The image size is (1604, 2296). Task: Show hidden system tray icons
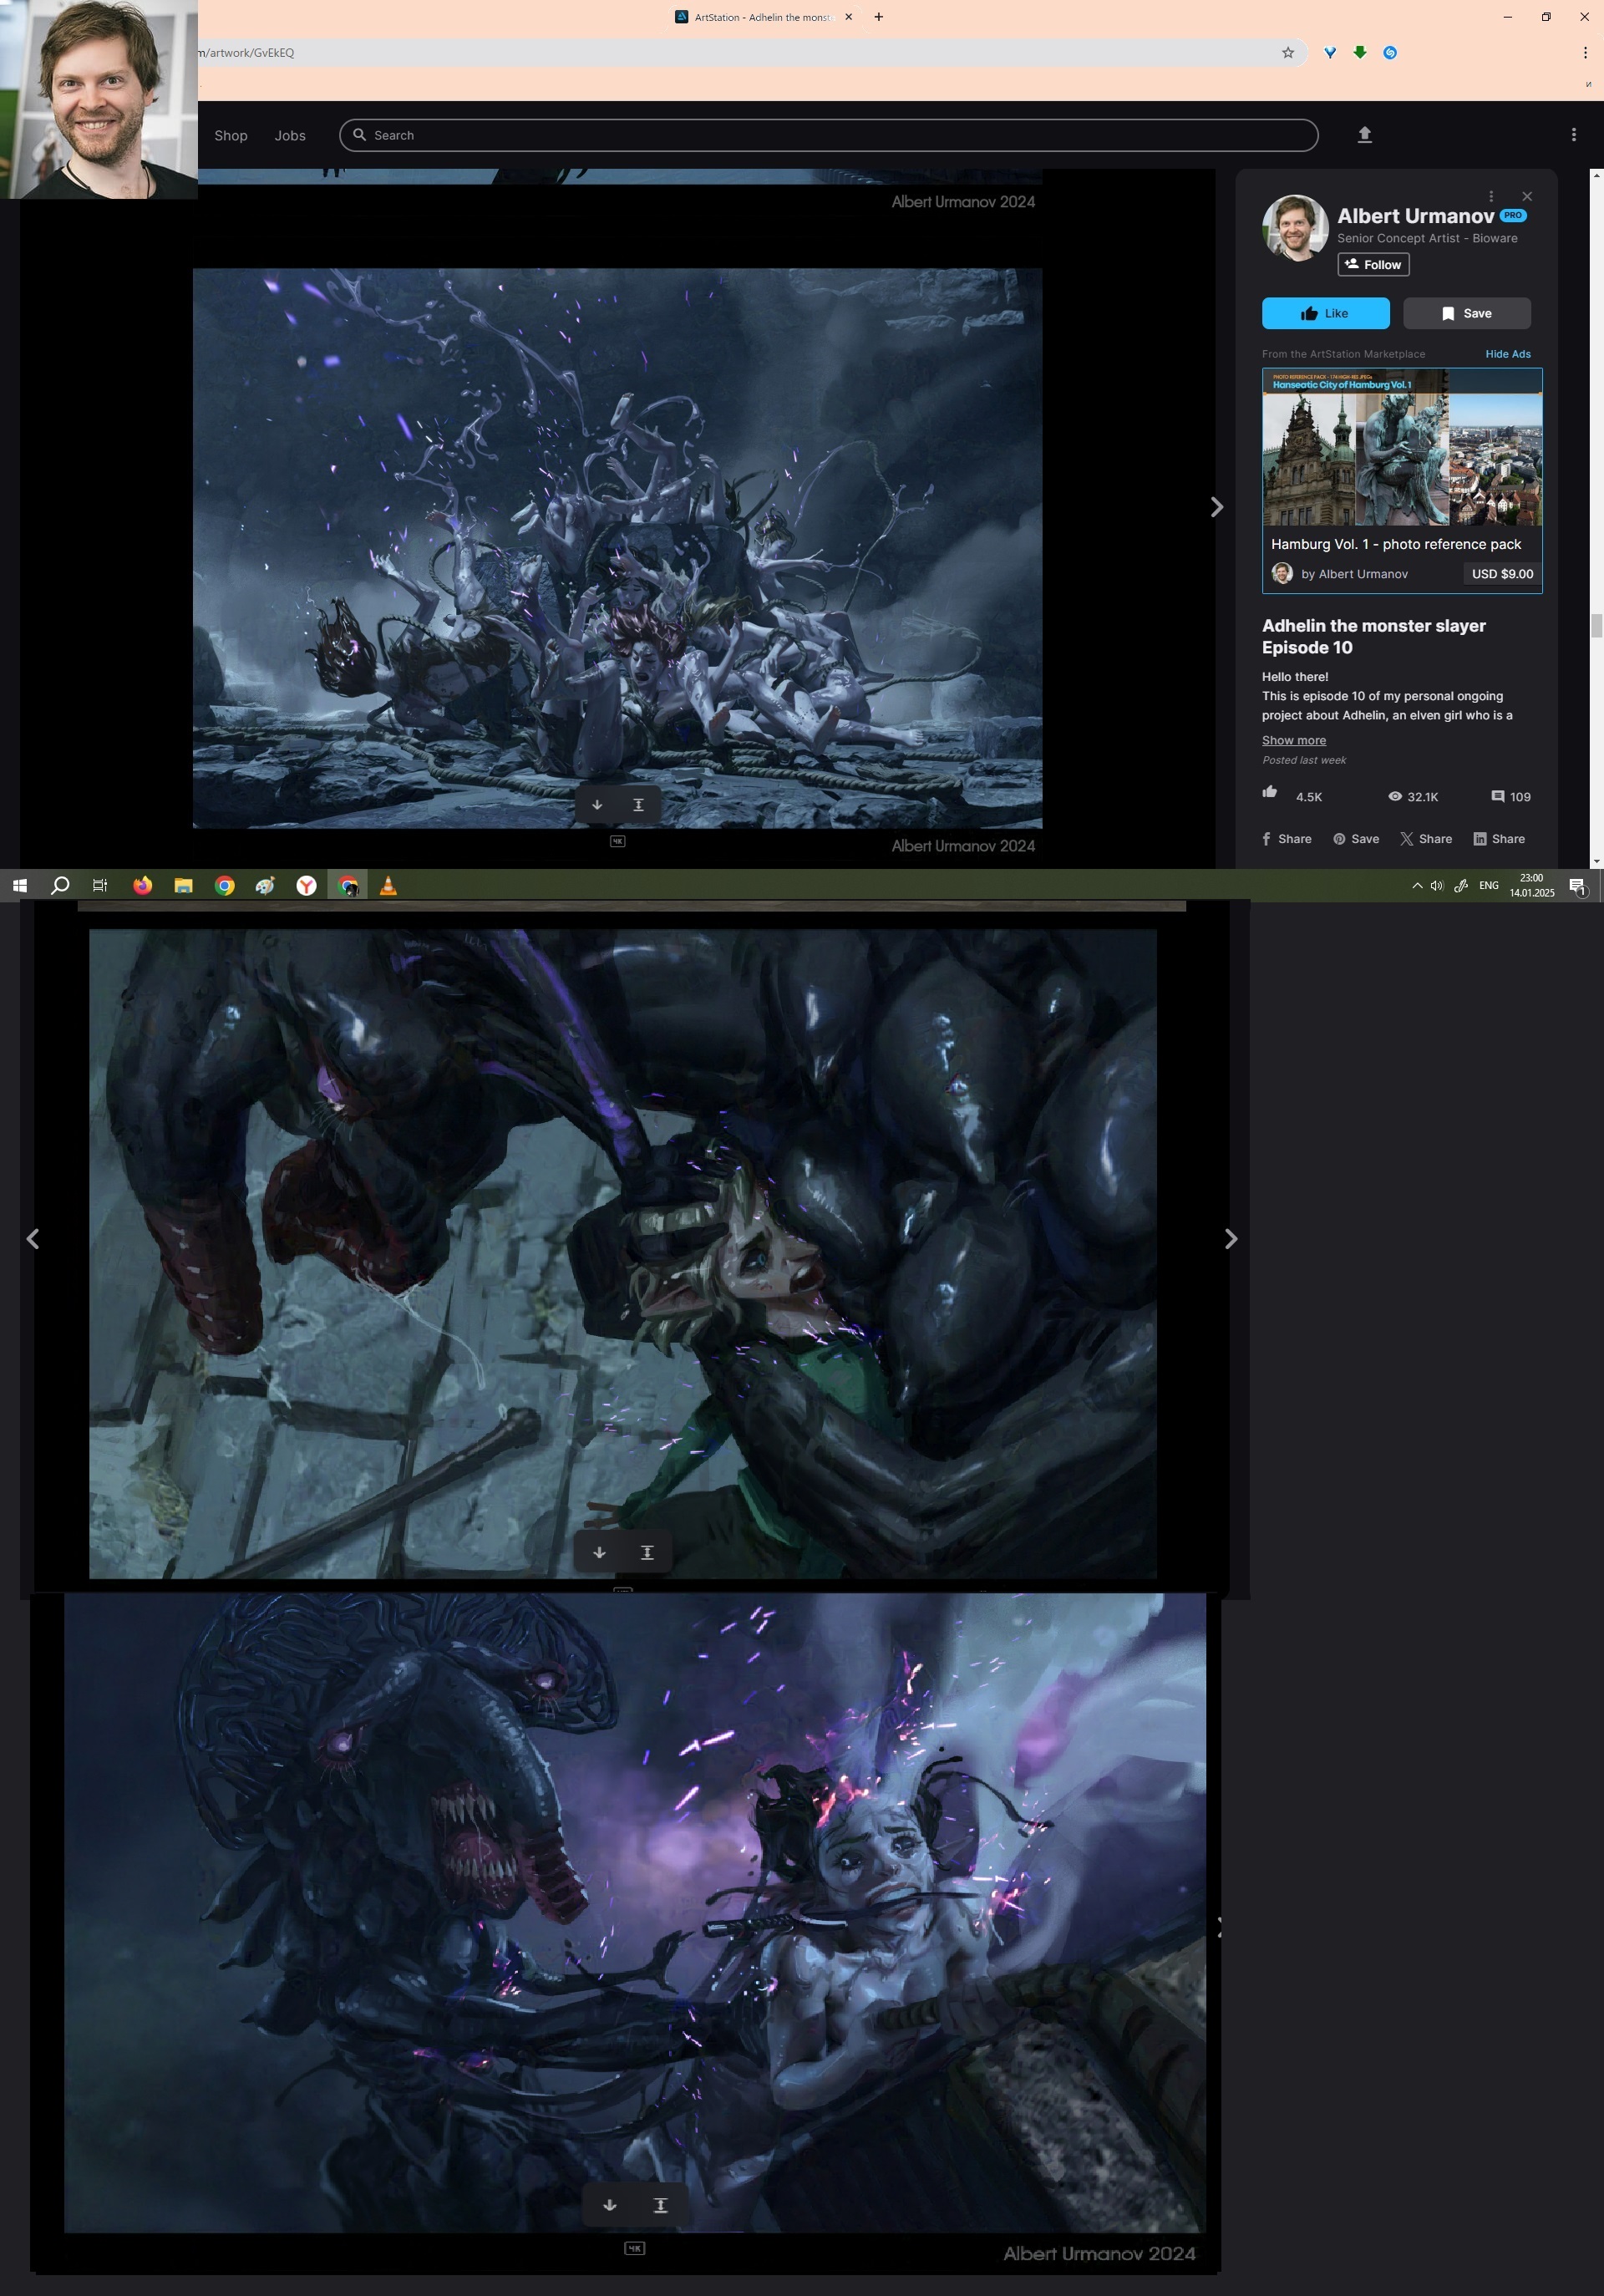[x=1417, y=885]
